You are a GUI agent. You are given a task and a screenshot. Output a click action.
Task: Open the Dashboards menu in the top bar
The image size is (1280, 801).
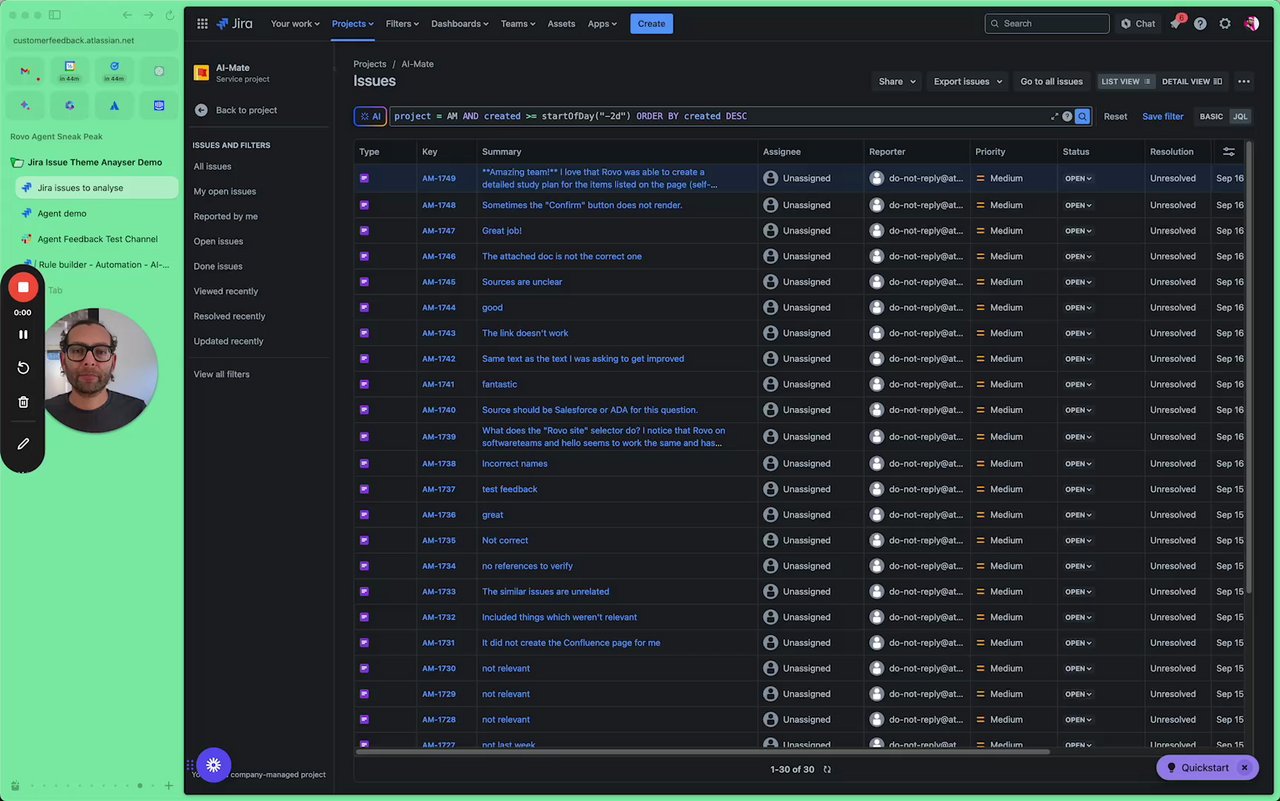click(460, 24)
